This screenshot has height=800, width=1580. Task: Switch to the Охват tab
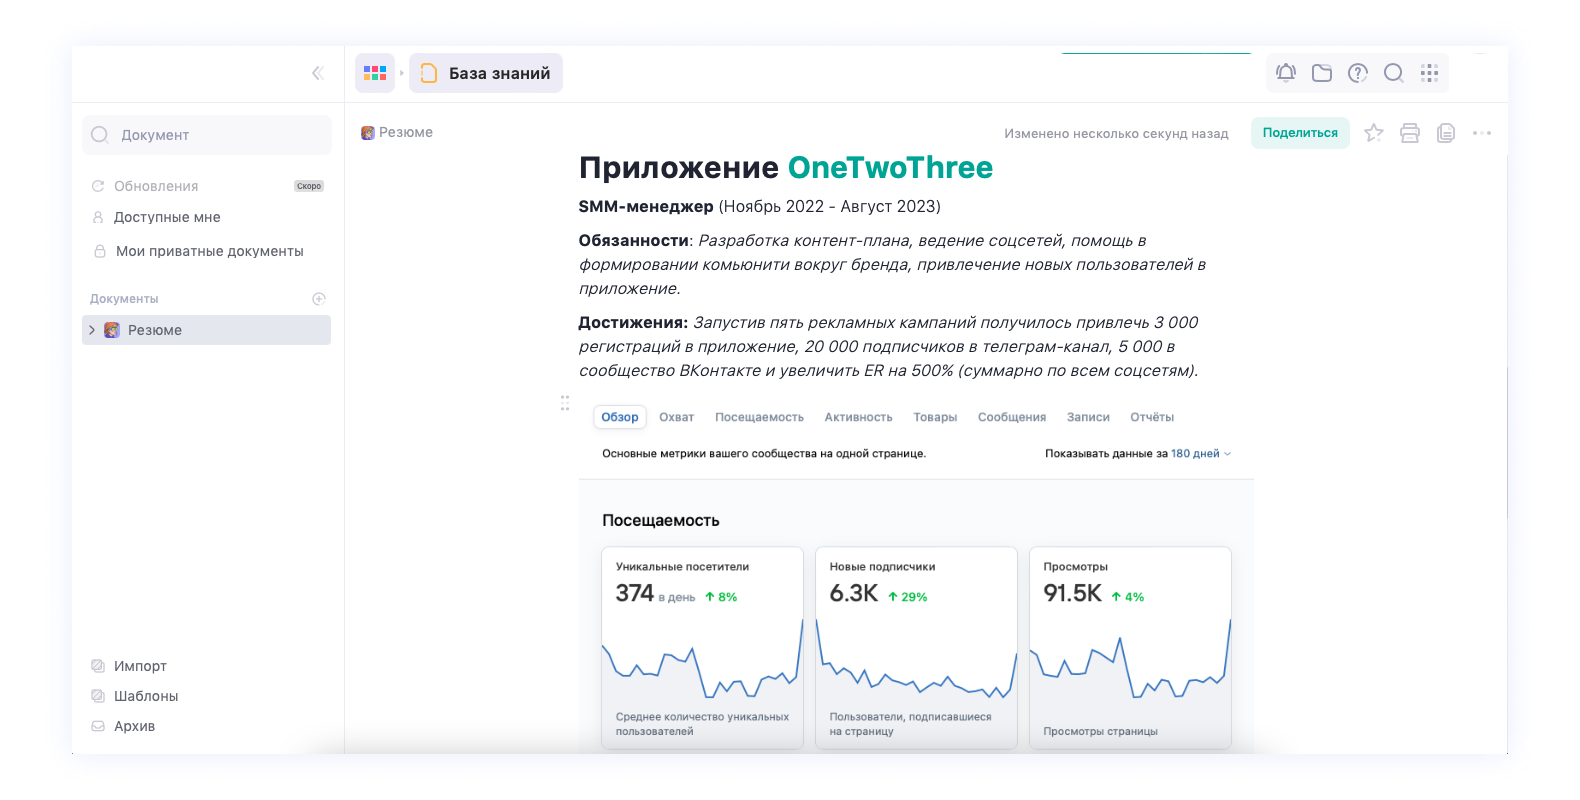pos(676,417)
